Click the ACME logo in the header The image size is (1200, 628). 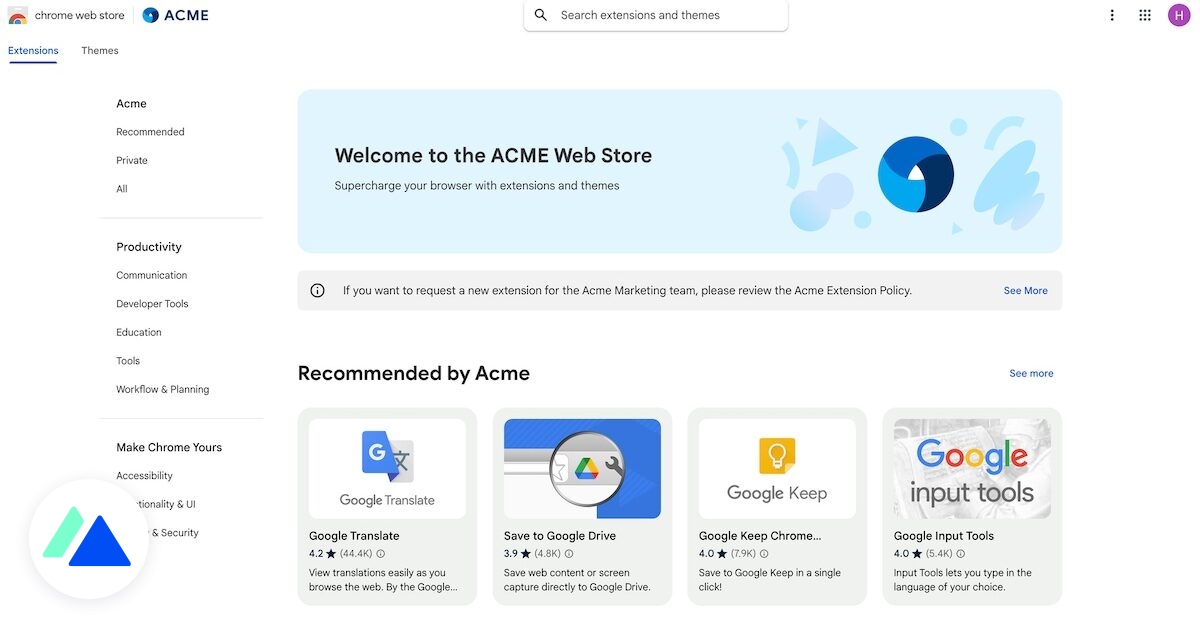click(175, 15)
